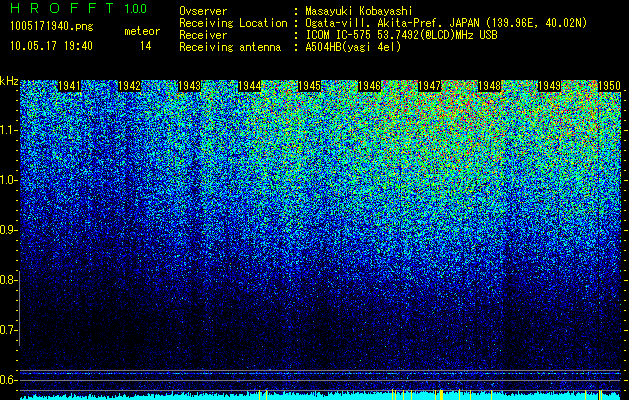Click the 1943 time marker
Viewport: 629px width, 400px height.
[x=189, y=86]
